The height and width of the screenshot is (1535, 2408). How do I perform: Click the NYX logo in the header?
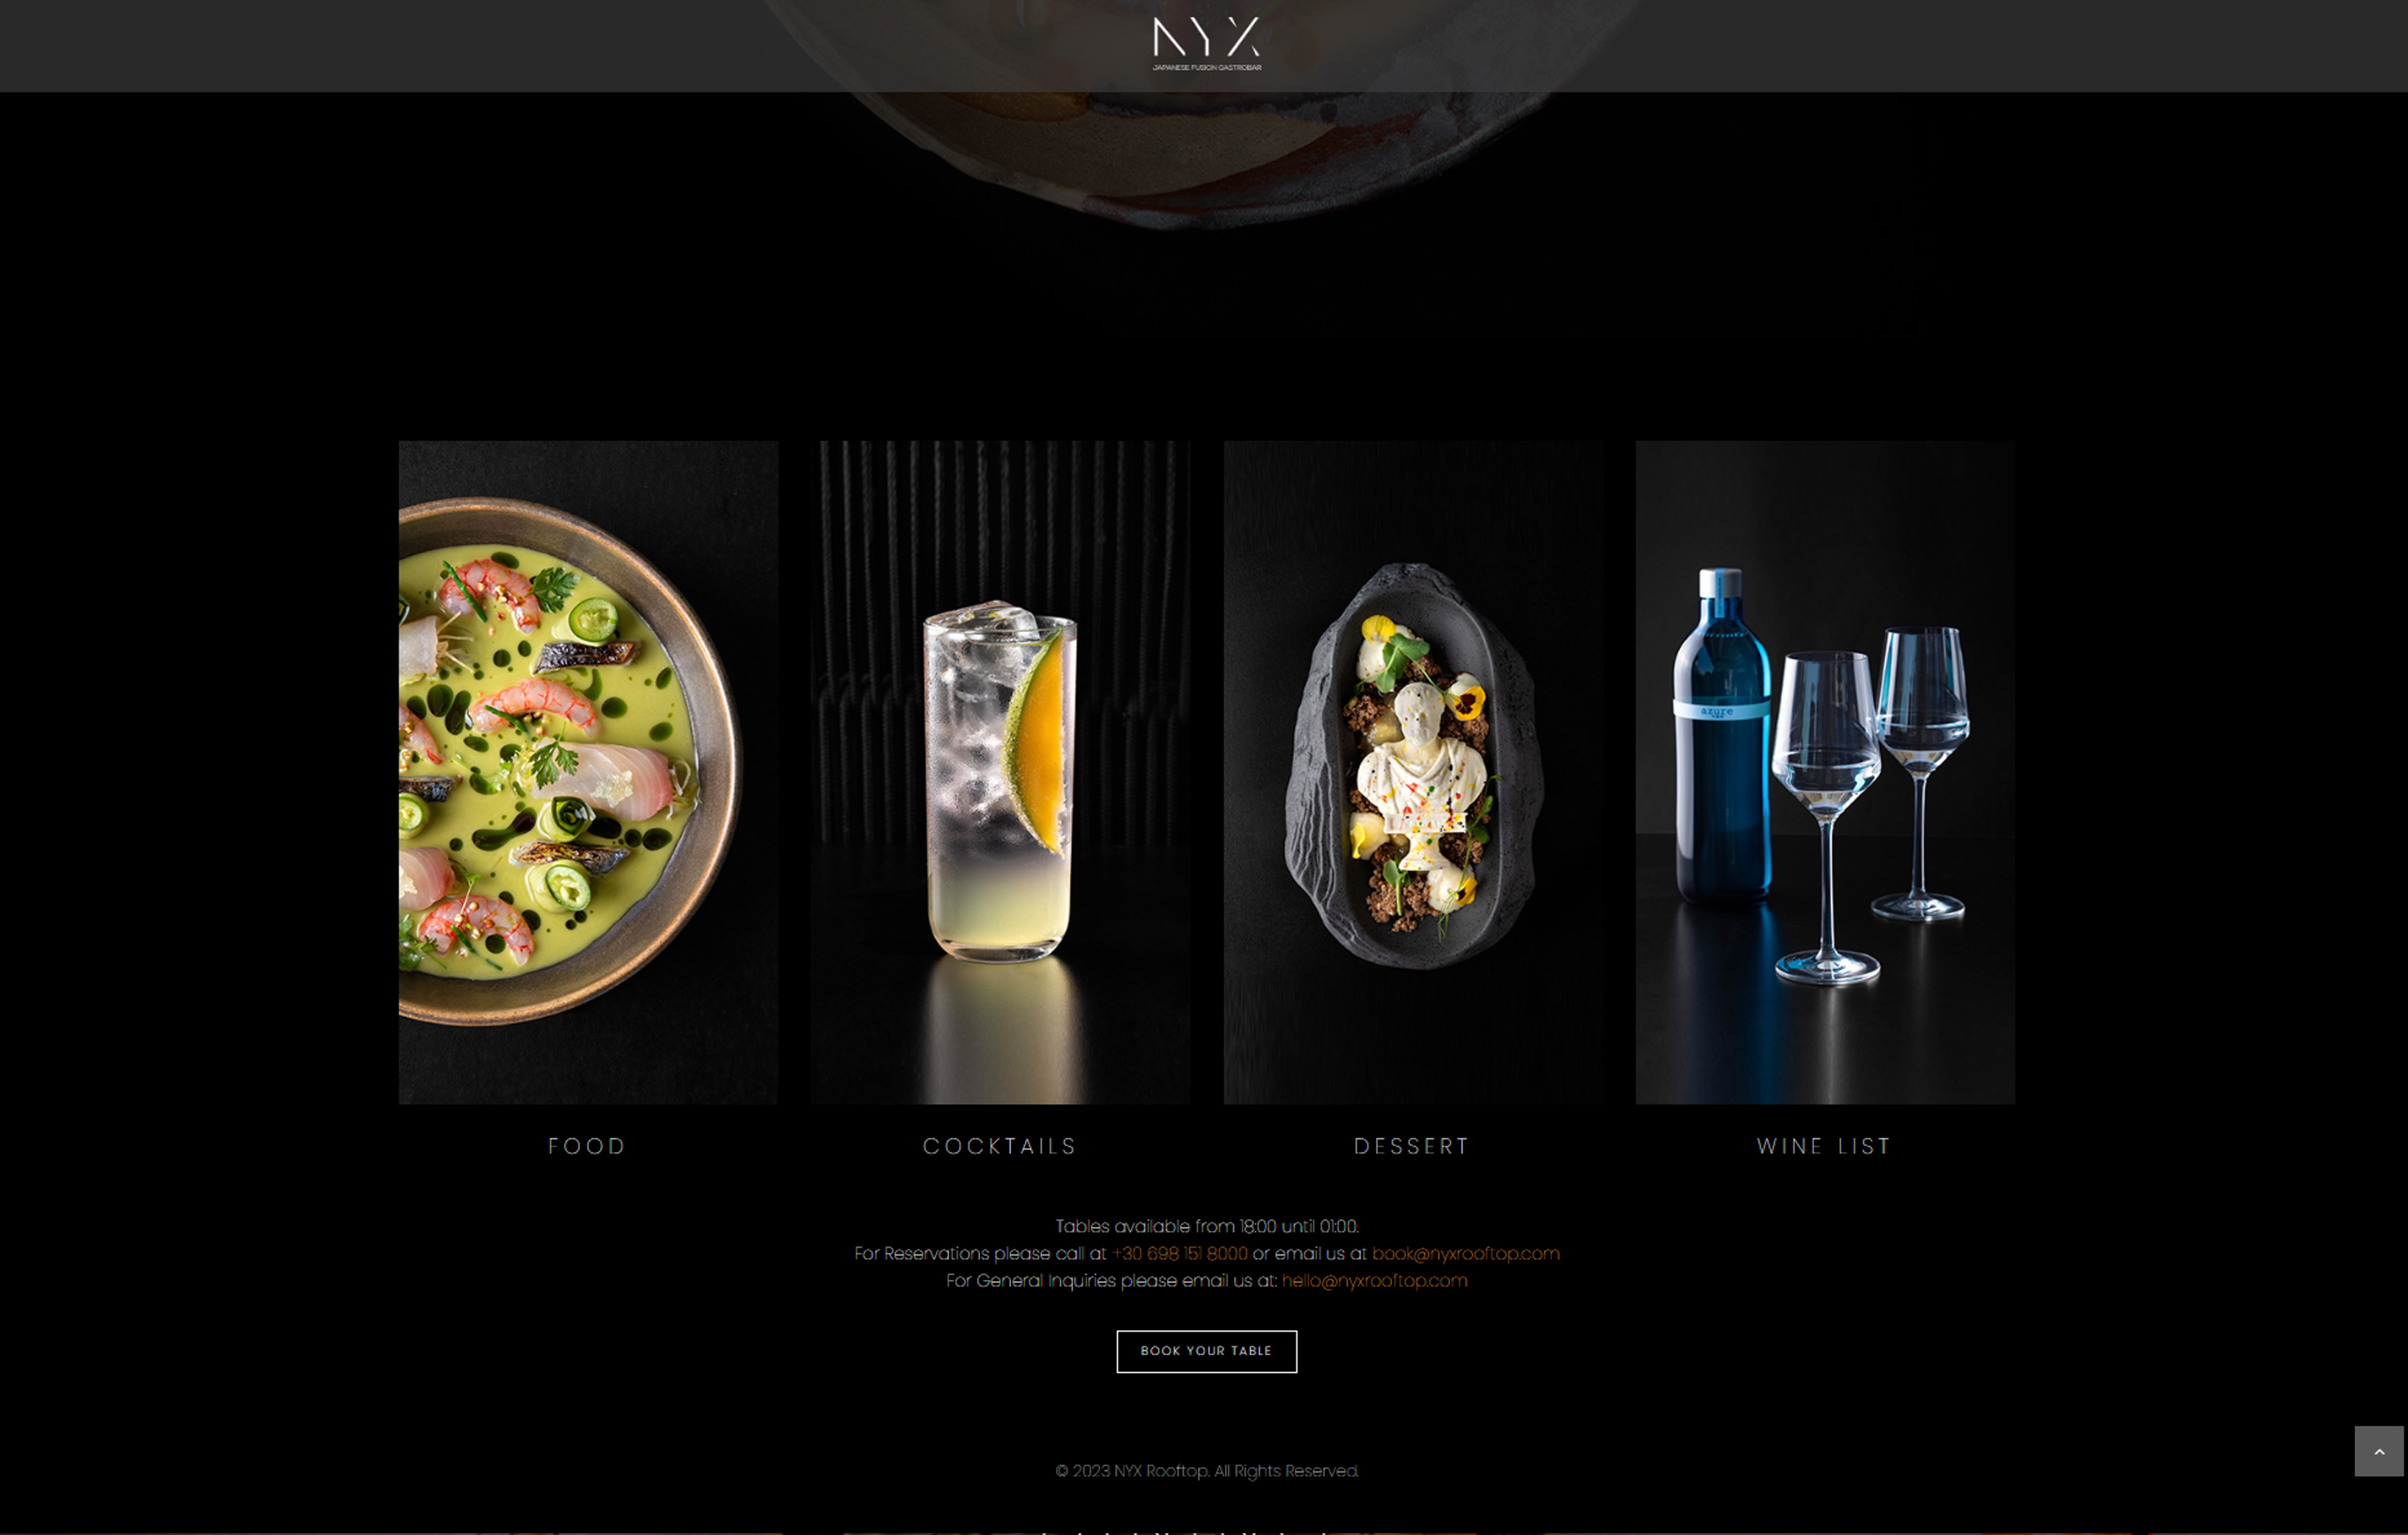click(1206, 43)
